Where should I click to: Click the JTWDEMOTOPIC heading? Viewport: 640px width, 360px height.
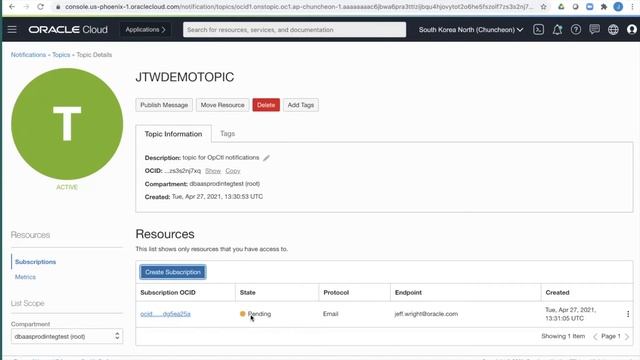tap(185, 77)
